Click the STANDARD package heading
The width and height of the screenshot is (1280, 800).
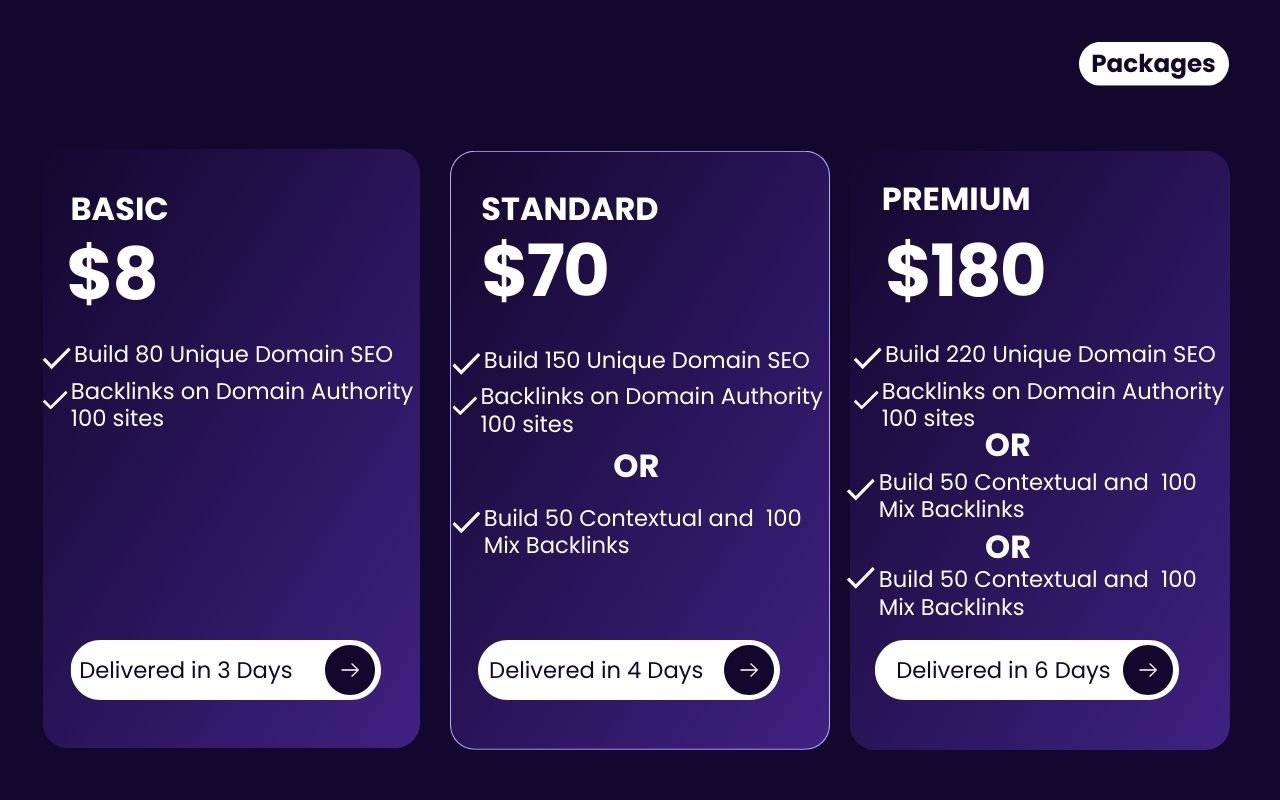coord(569,209)
